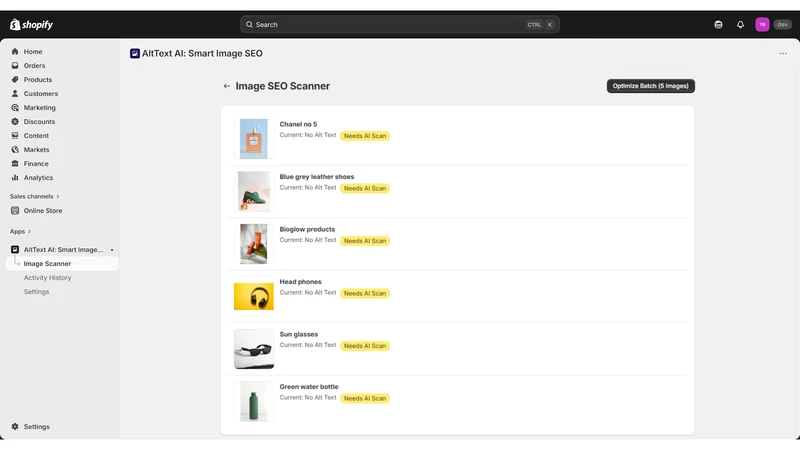
Task: Click Needs AI Scan badge for leather shoes
Action: tap(365, 188)
